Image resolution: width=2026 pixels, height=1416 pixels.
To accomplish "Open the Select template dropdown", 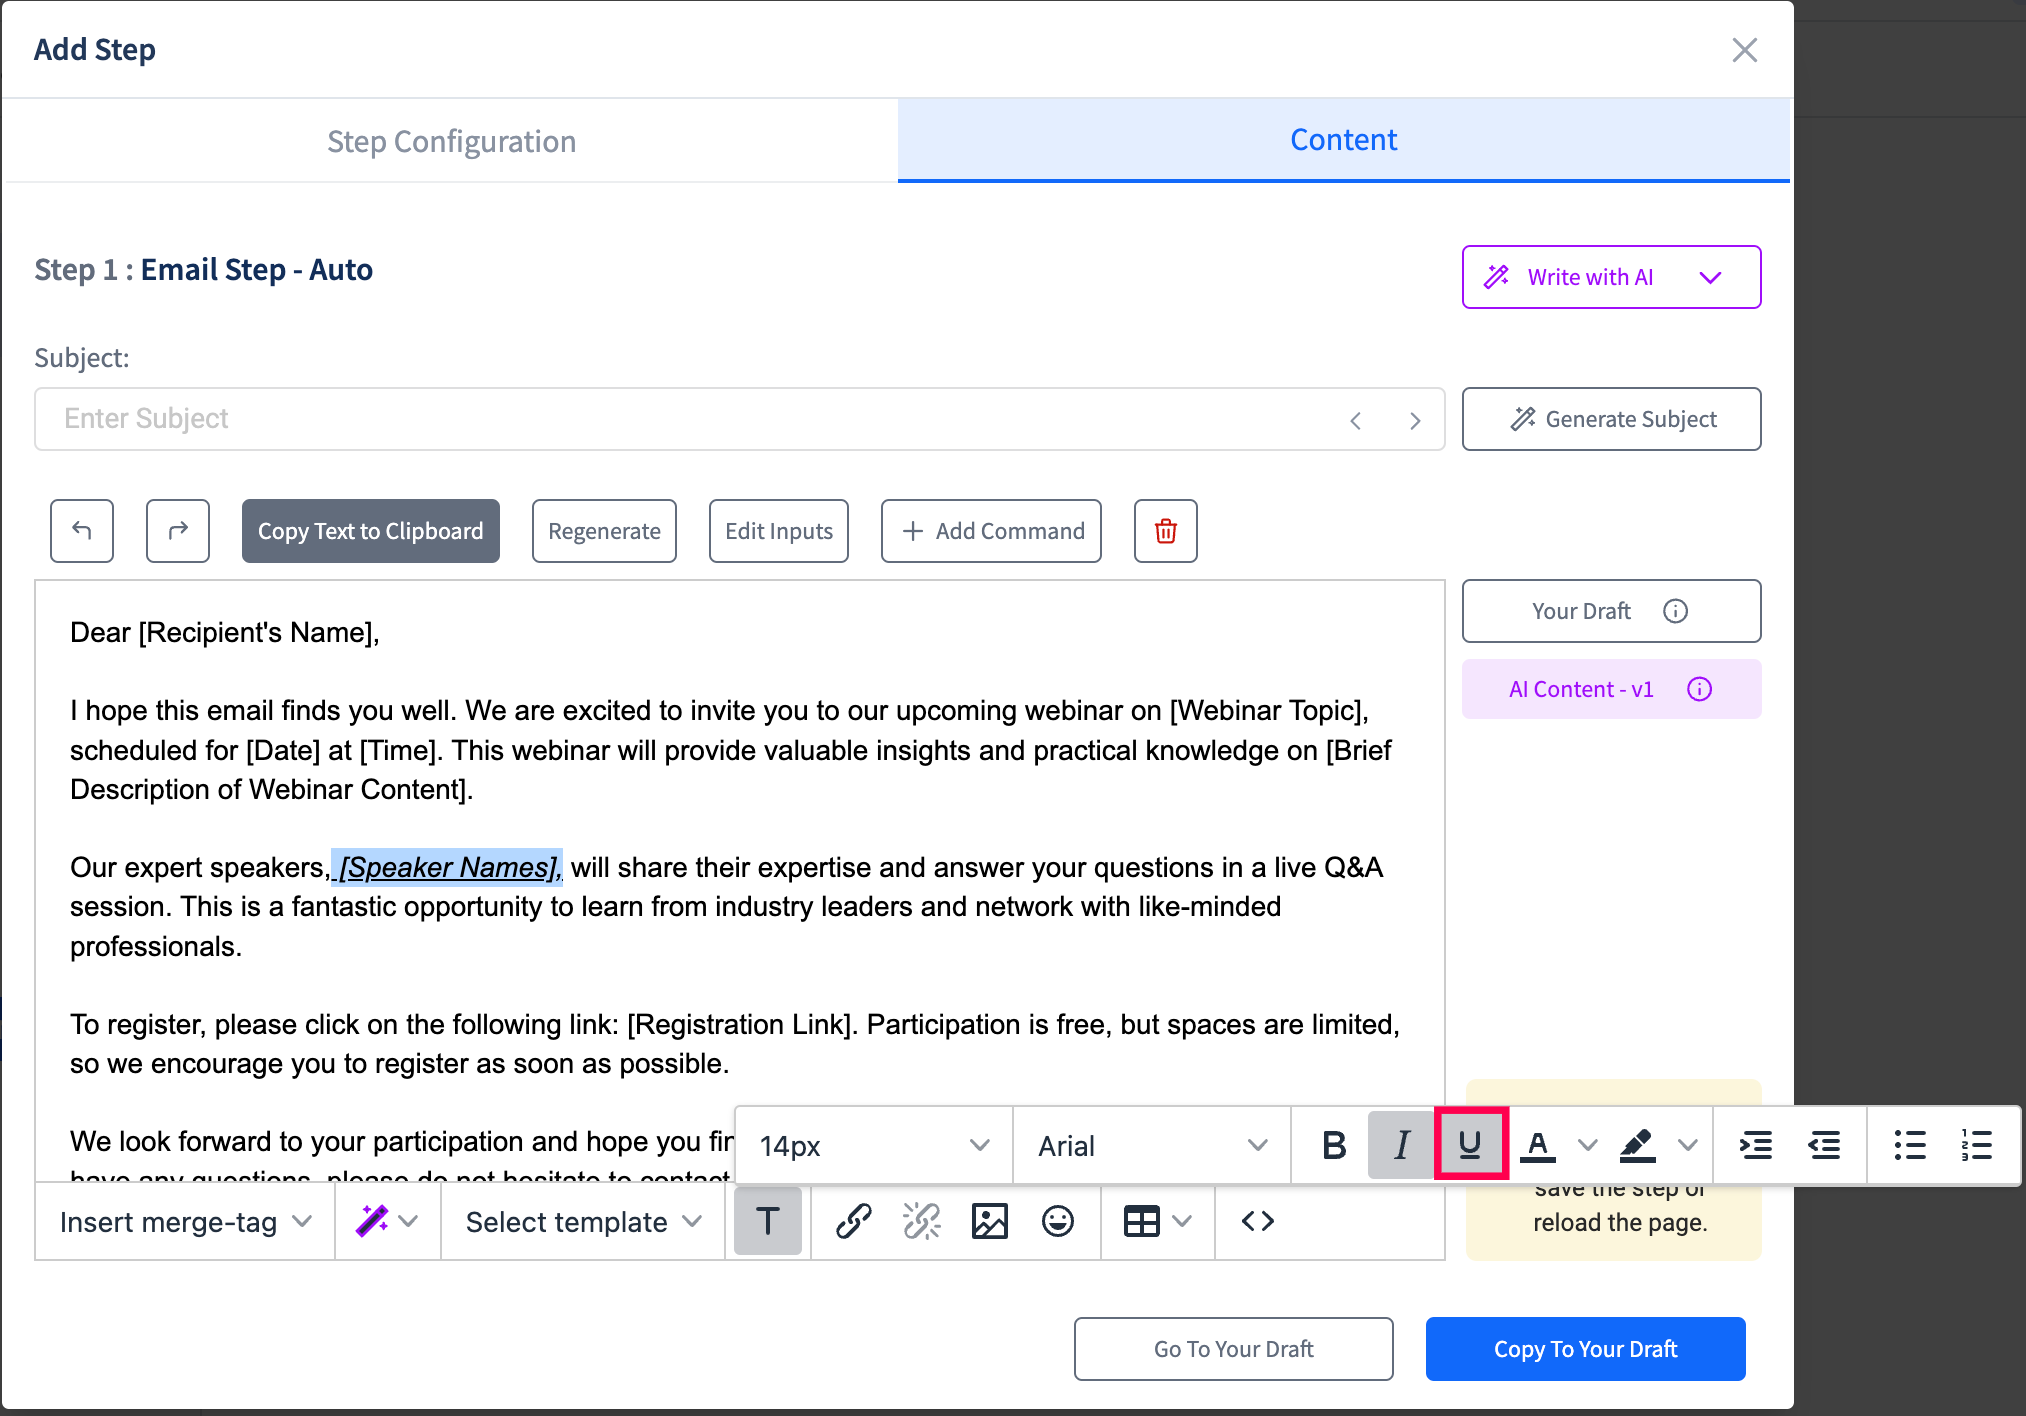I will [583, 1221].
